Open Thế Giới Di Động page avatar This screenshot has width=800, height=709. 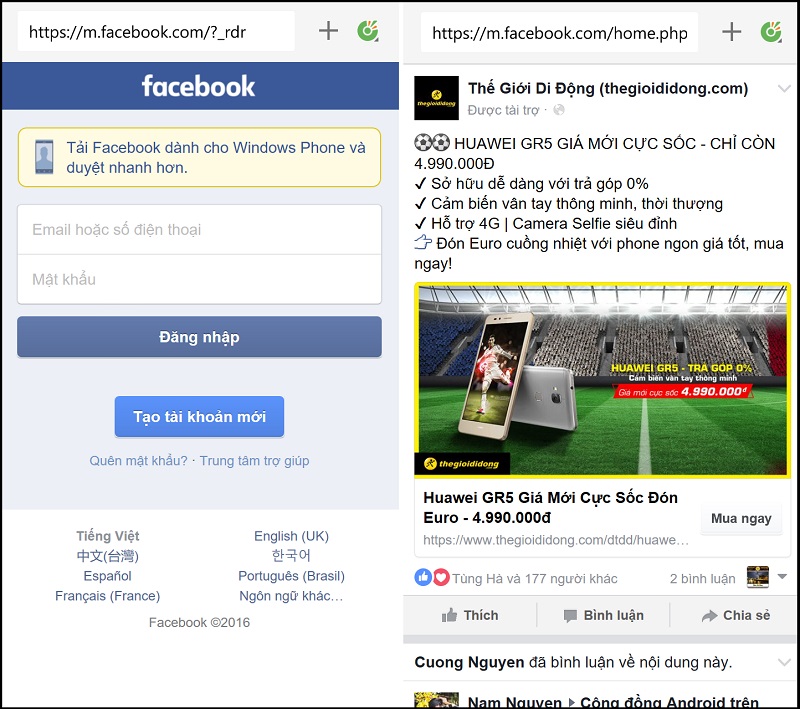436,98
